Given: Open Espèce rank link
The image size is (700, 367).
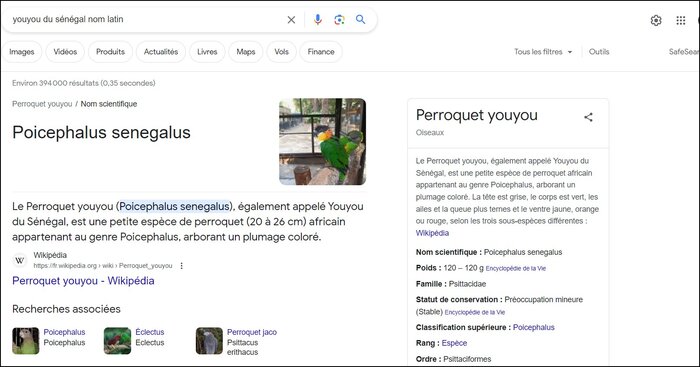Looking at the screenshot, I should (454, 343).
